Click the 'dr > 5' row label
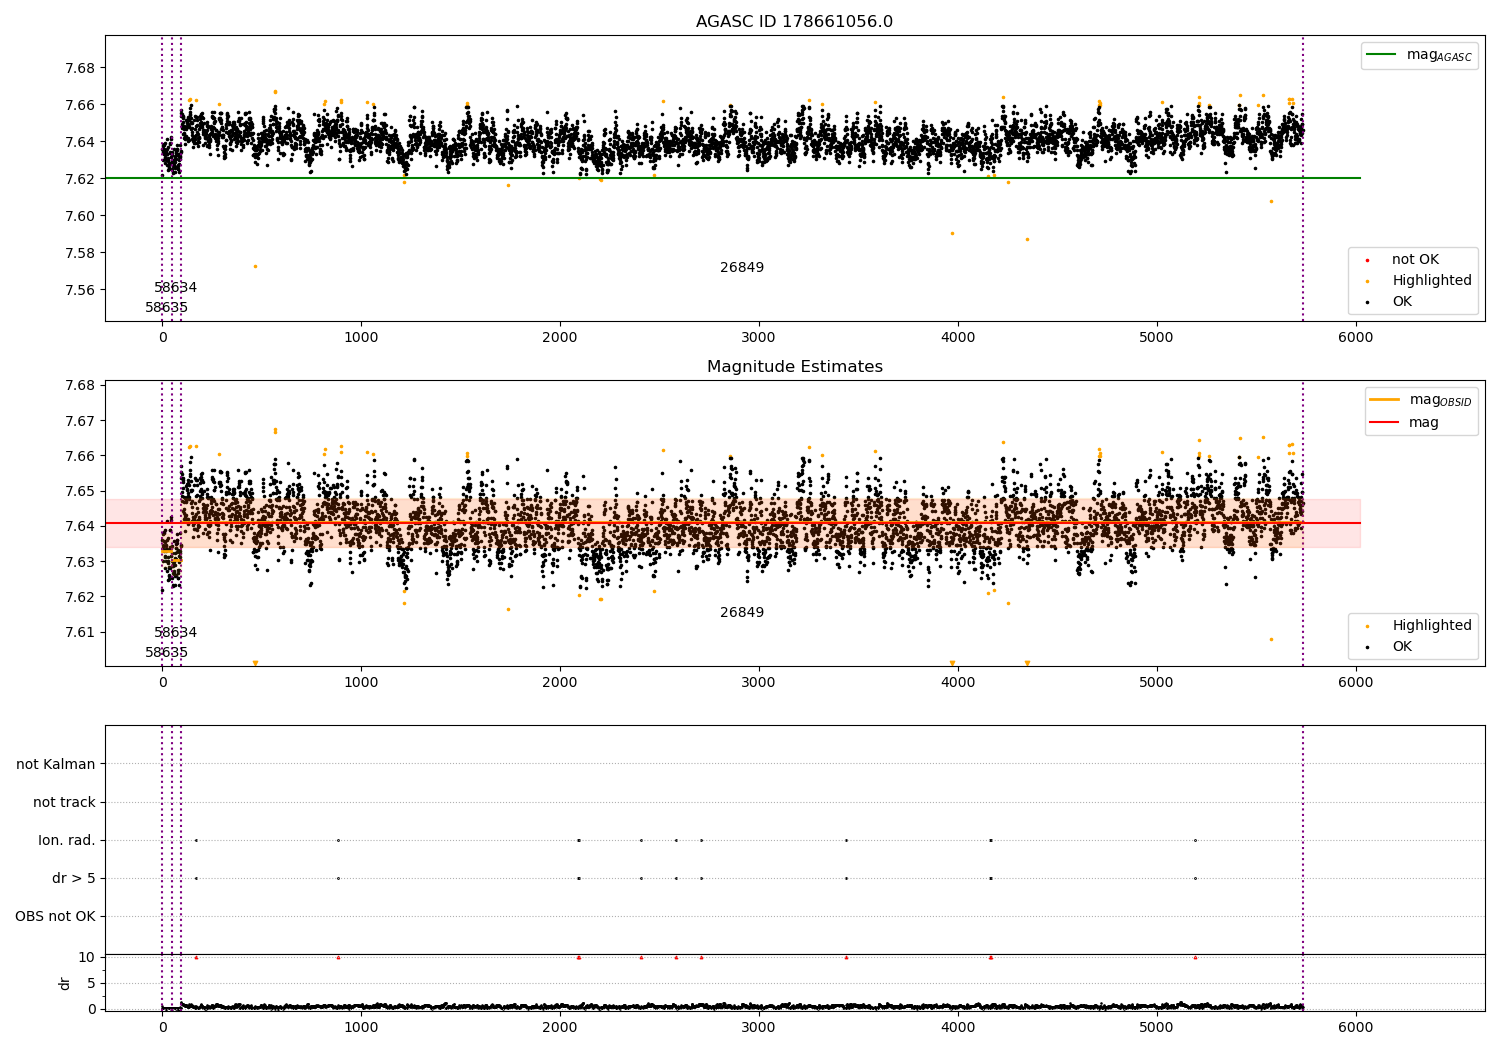Viewport: 1500px width, 1050px height. pos(74,879)
